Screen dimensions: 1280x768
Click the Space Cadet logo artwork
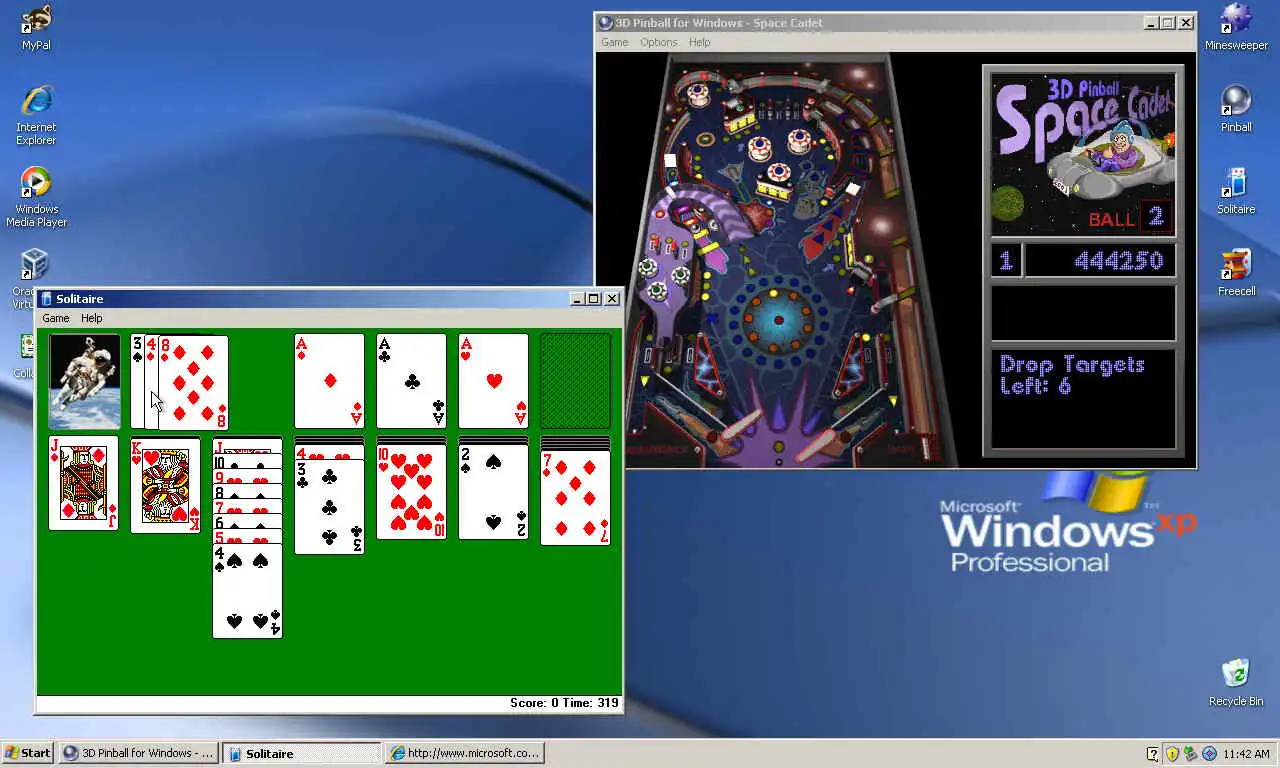[1083, 153]
